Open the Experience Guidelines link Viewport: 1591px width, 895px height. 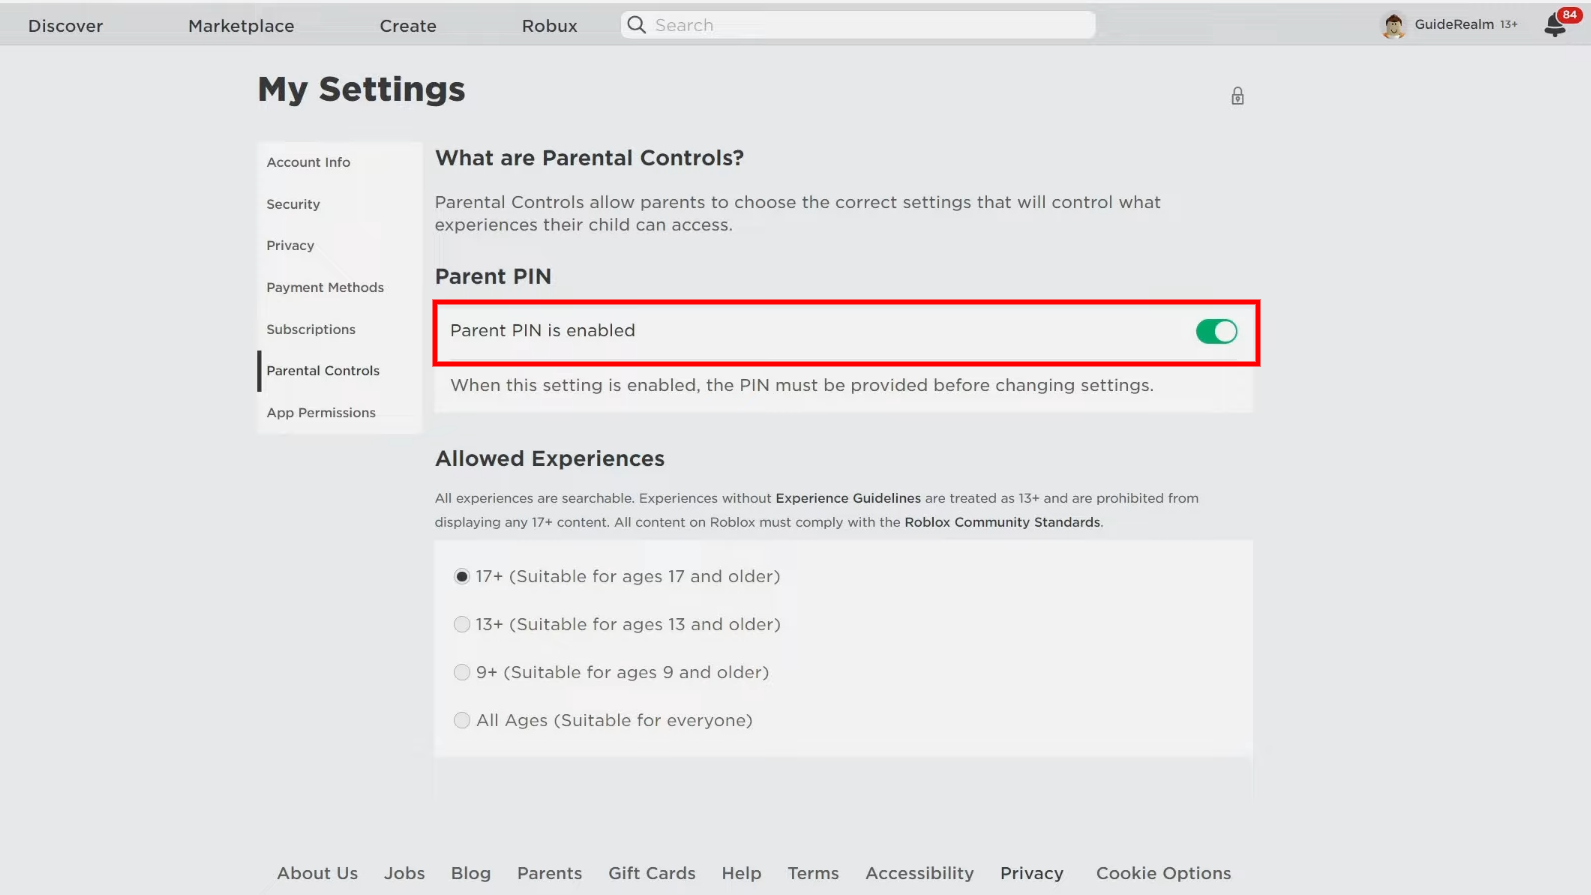(848, 498)
